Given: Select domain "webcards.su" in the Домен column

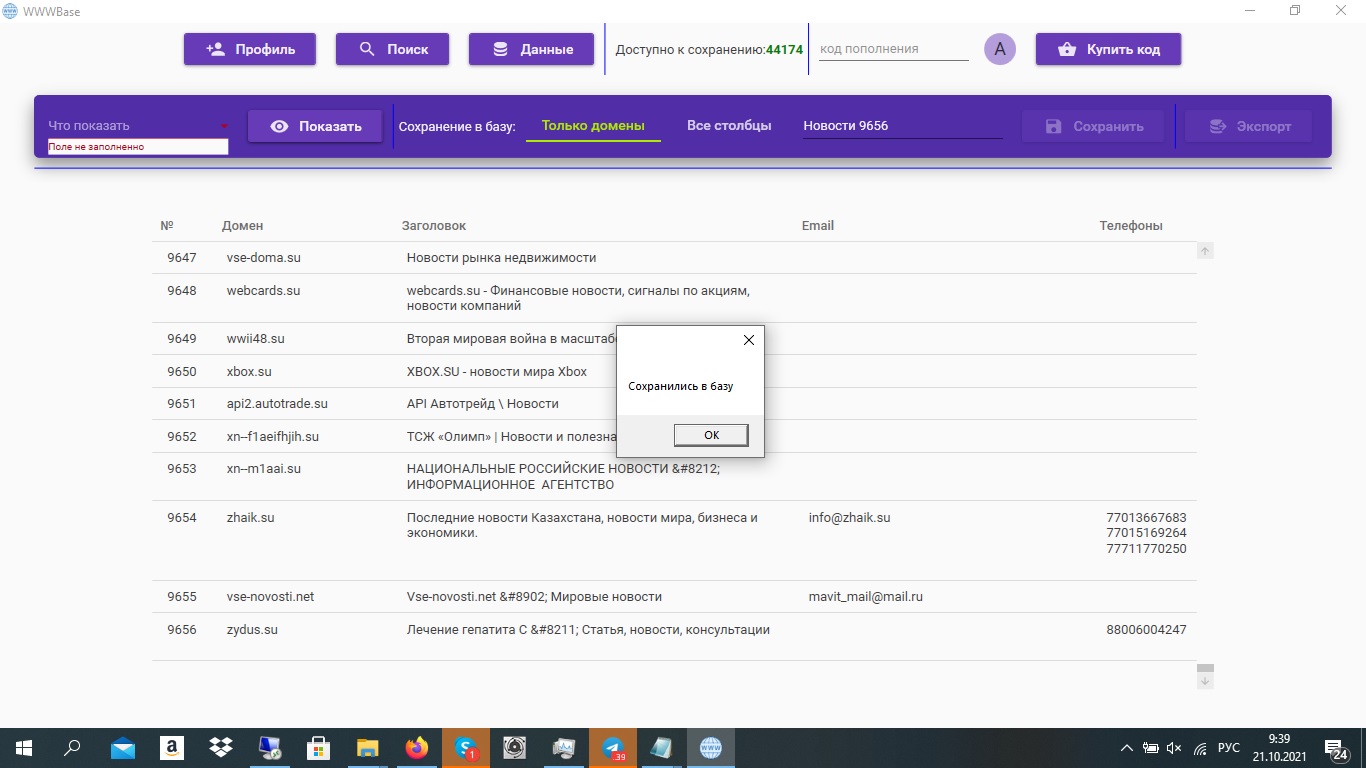Looking at the screenshot, I should tap(264, 291).
